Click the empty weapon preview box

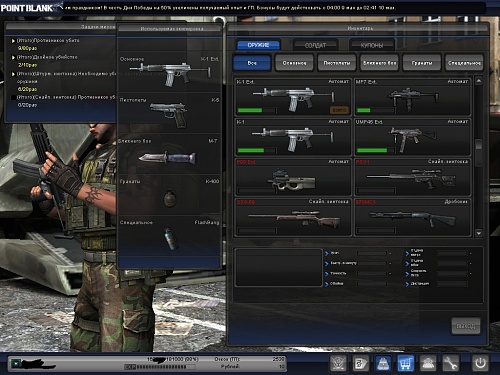[279, 267]
